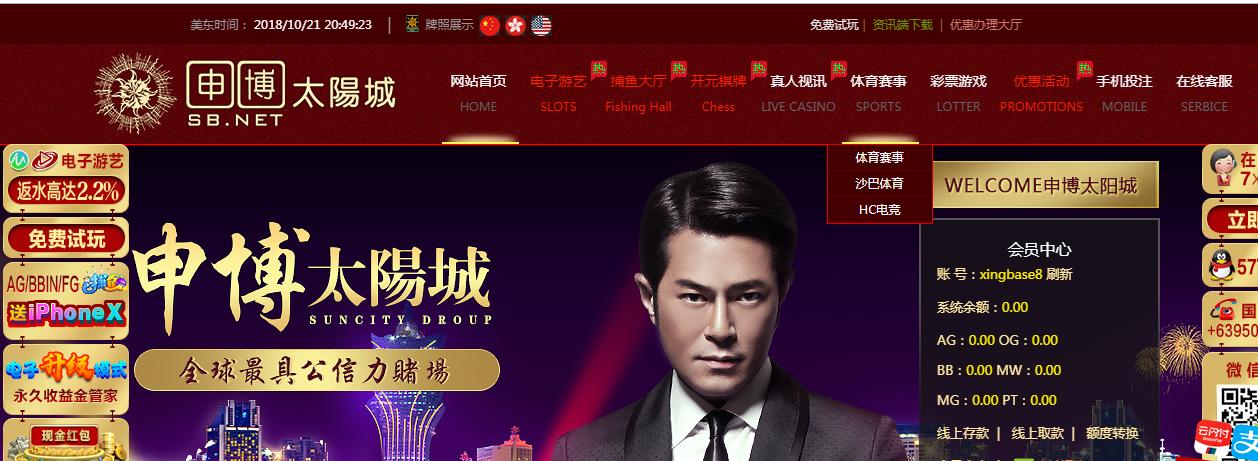This screenshot has width=1258, height=461.
Task: Choose HC电竞 from sports dropdown
Action: (879, 209)
